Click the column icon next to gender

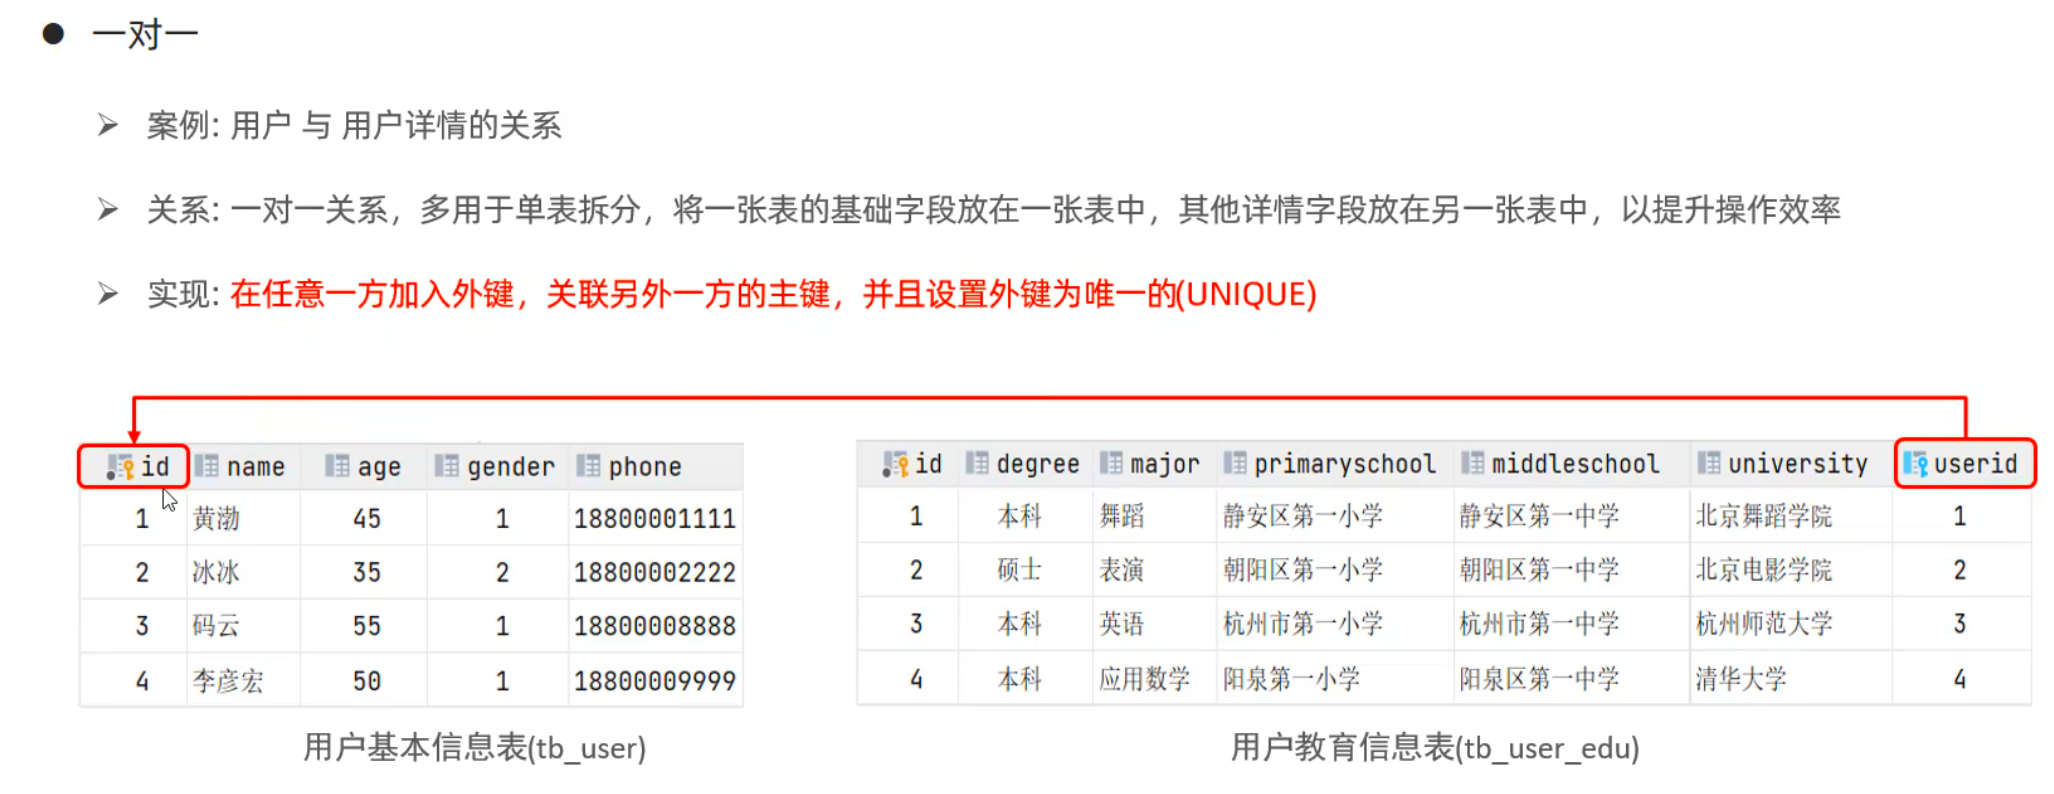446,466
